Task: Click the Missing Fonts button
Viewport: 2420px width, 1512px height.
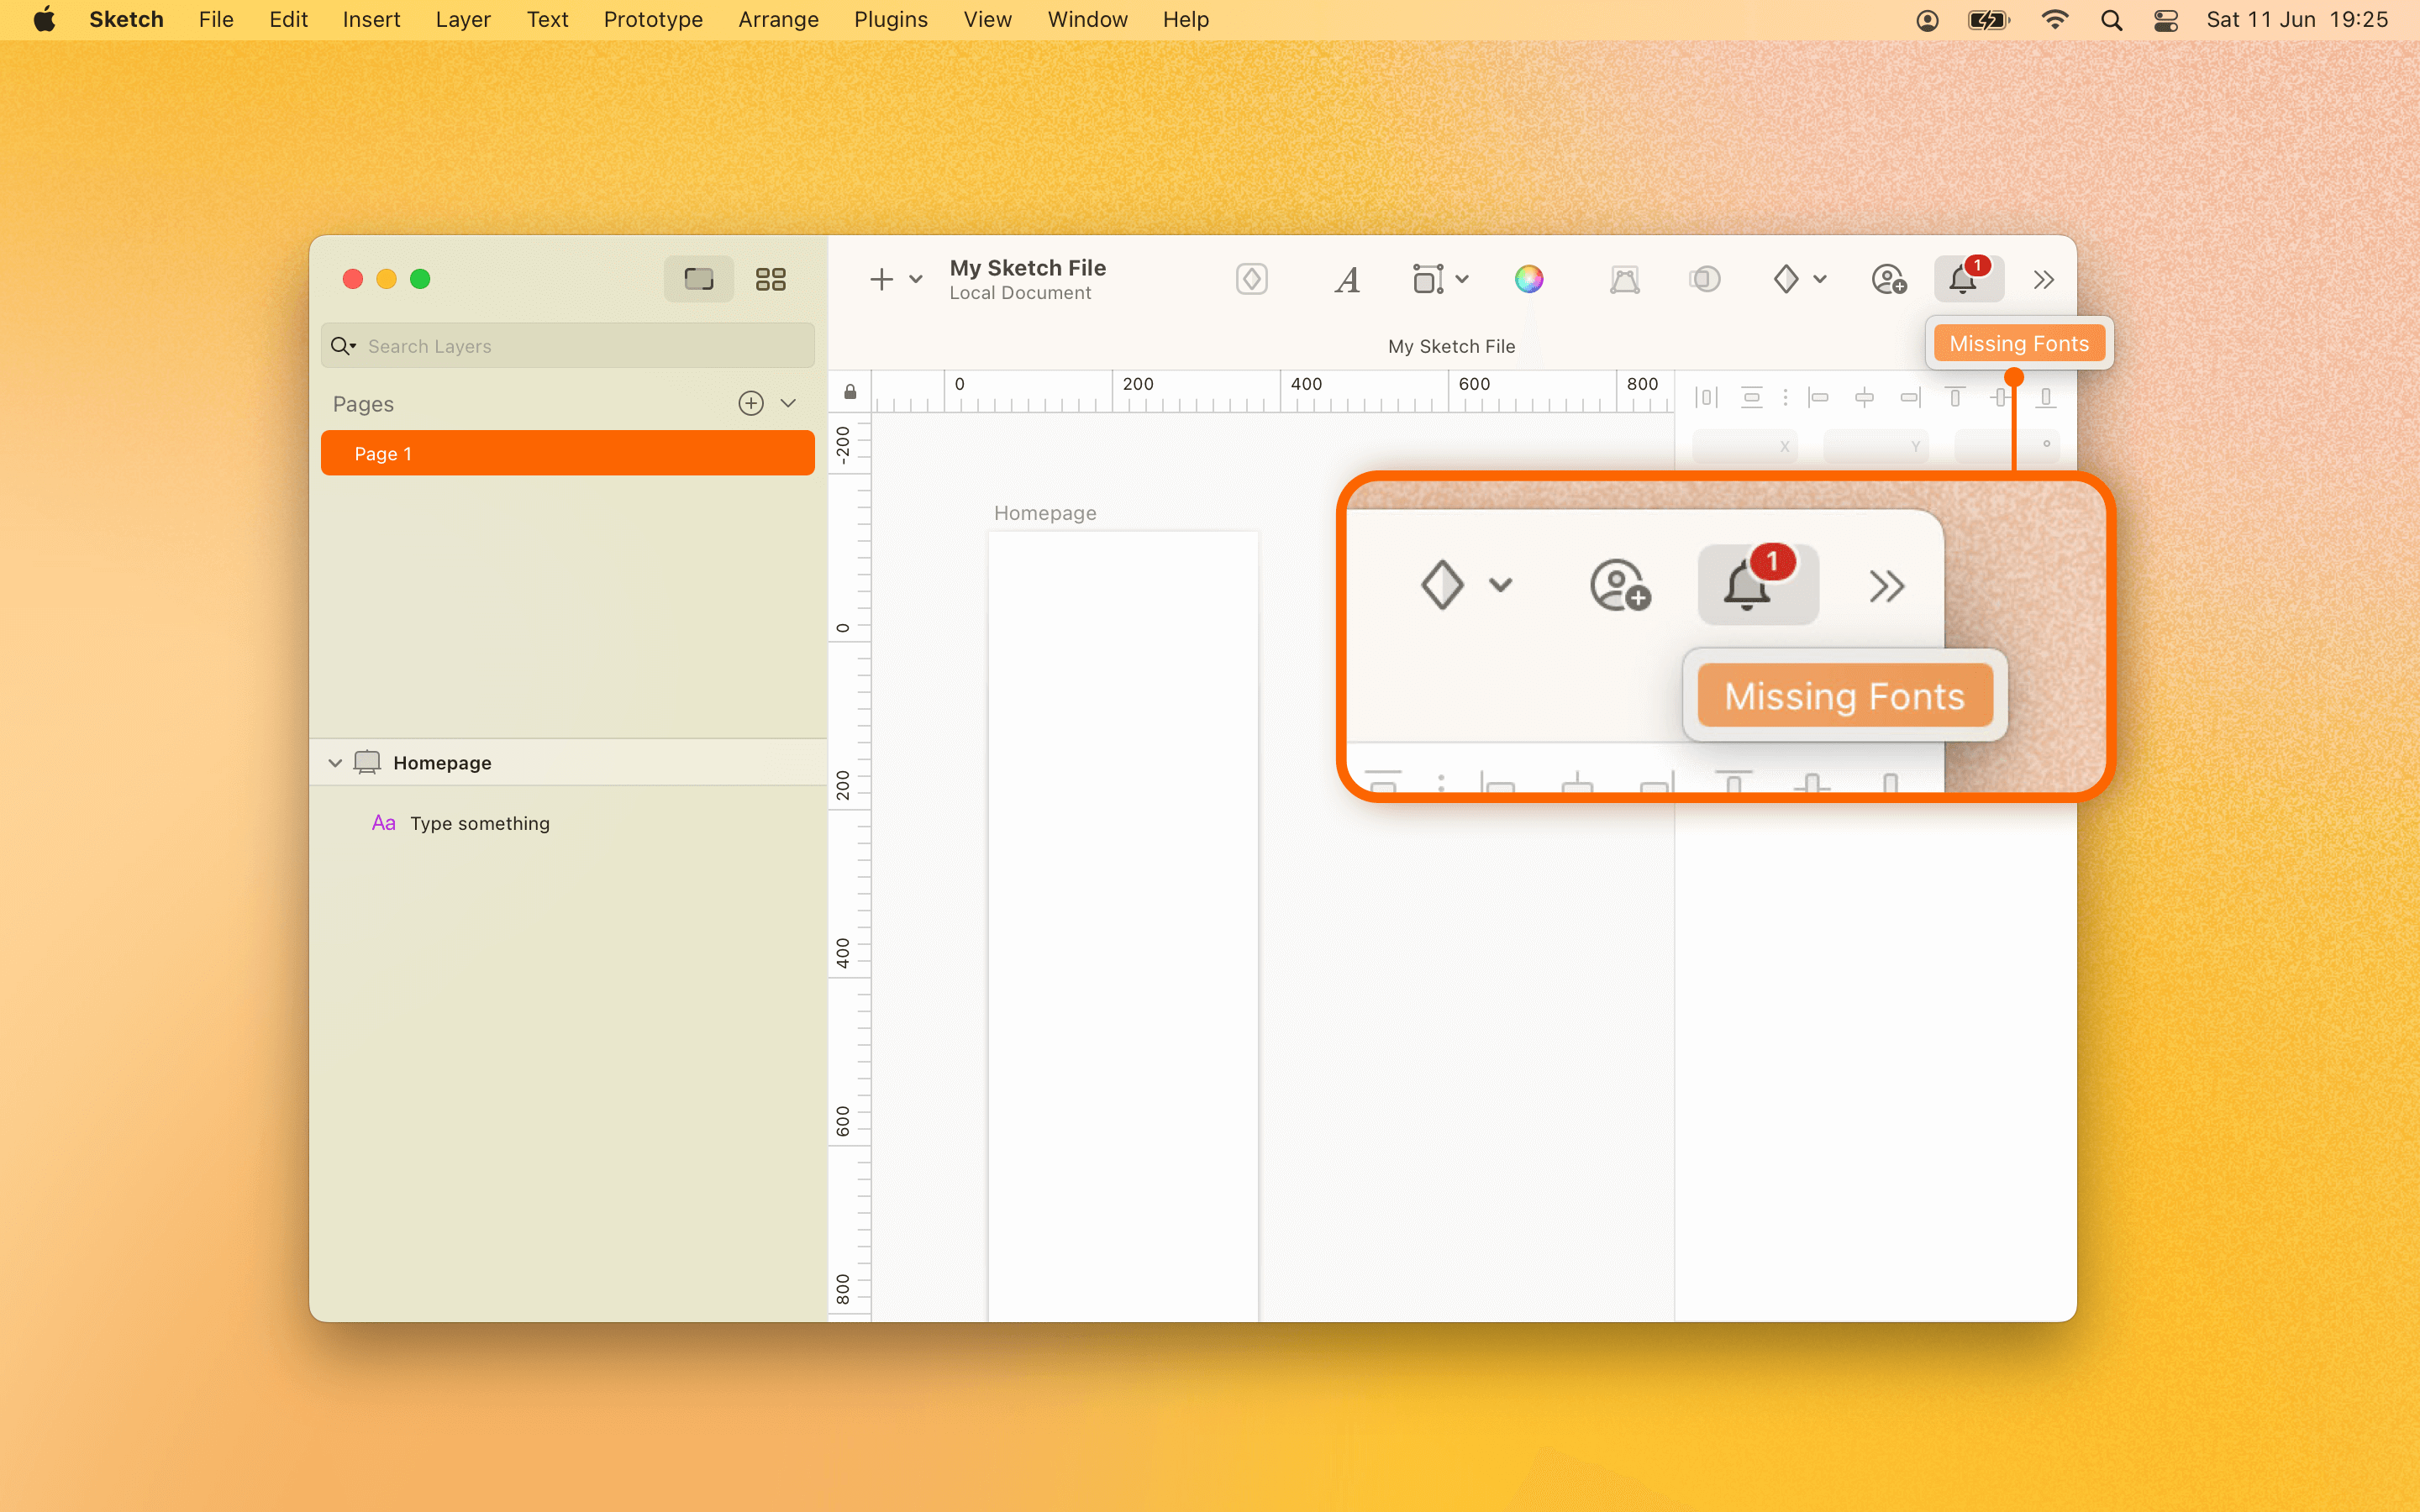Action: [x=2019, y=343]
